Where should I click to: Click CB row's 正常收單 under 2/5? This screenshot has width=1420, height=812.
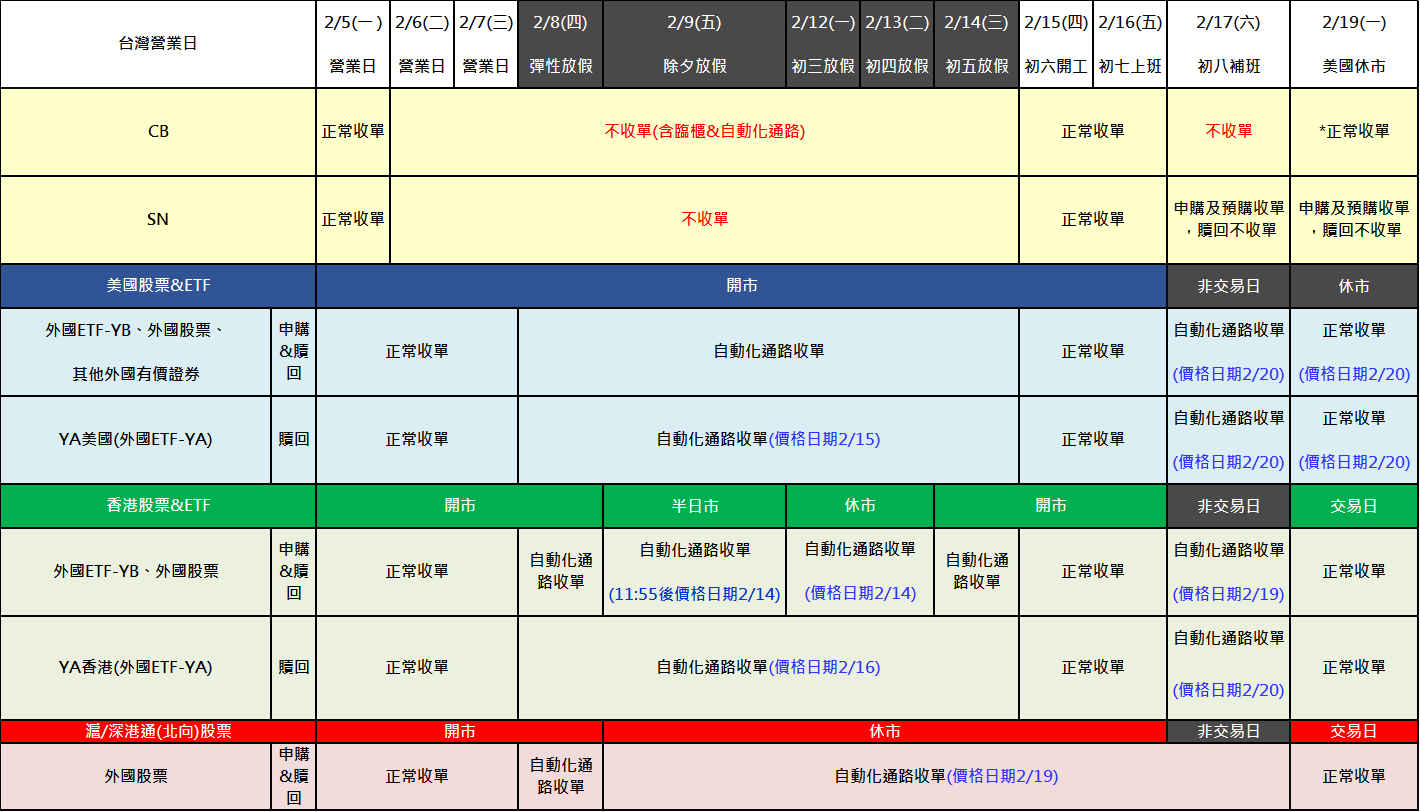tap(353, 132)
